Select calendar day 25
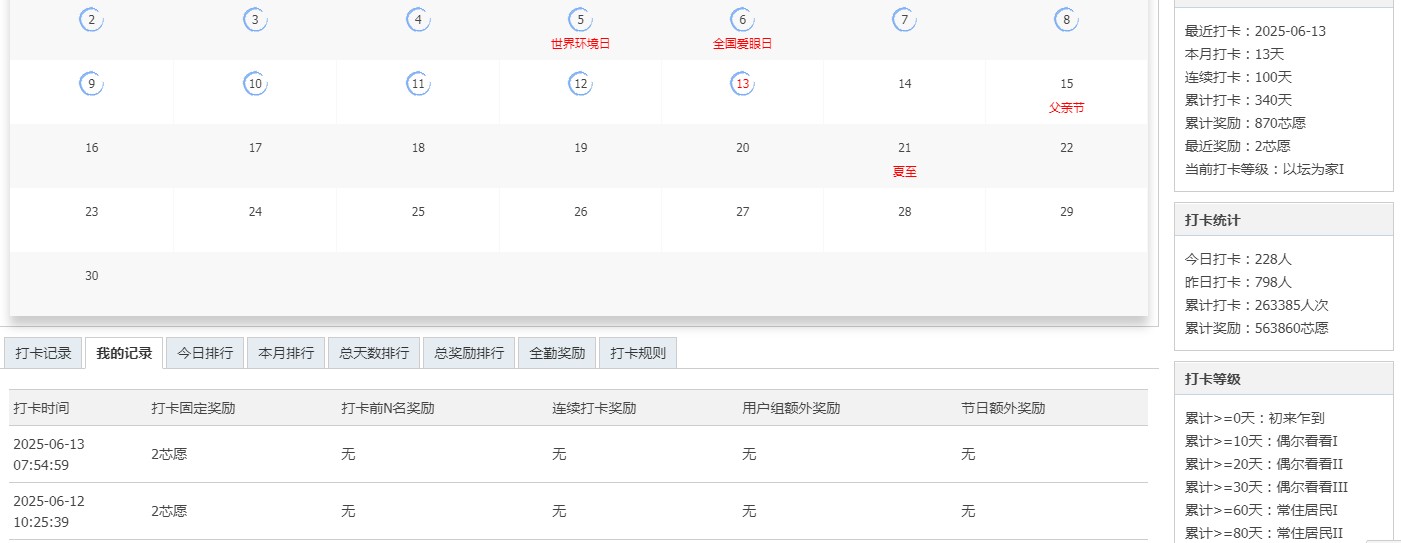The width and height of the screenshot is (1401, 543). 418,212
